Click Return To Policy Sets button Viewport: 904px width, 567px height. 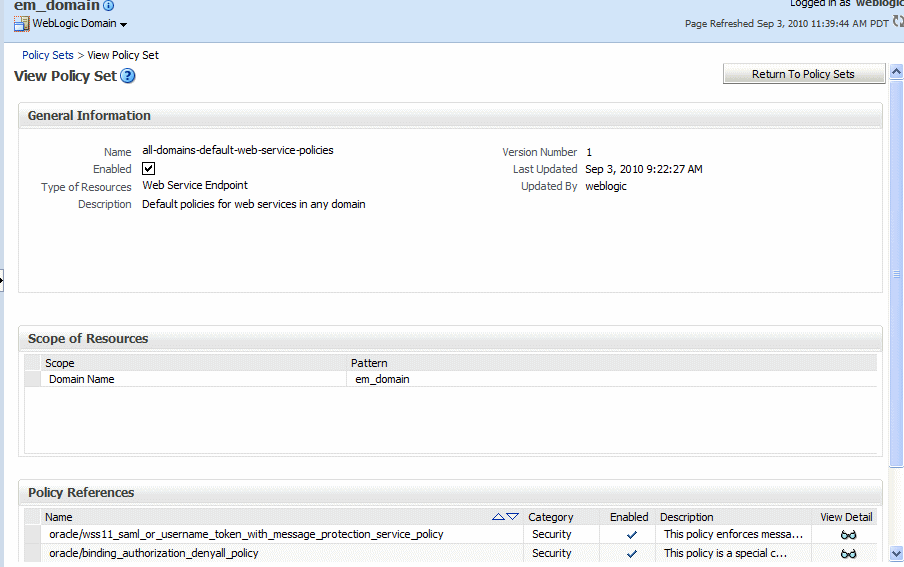804,74
